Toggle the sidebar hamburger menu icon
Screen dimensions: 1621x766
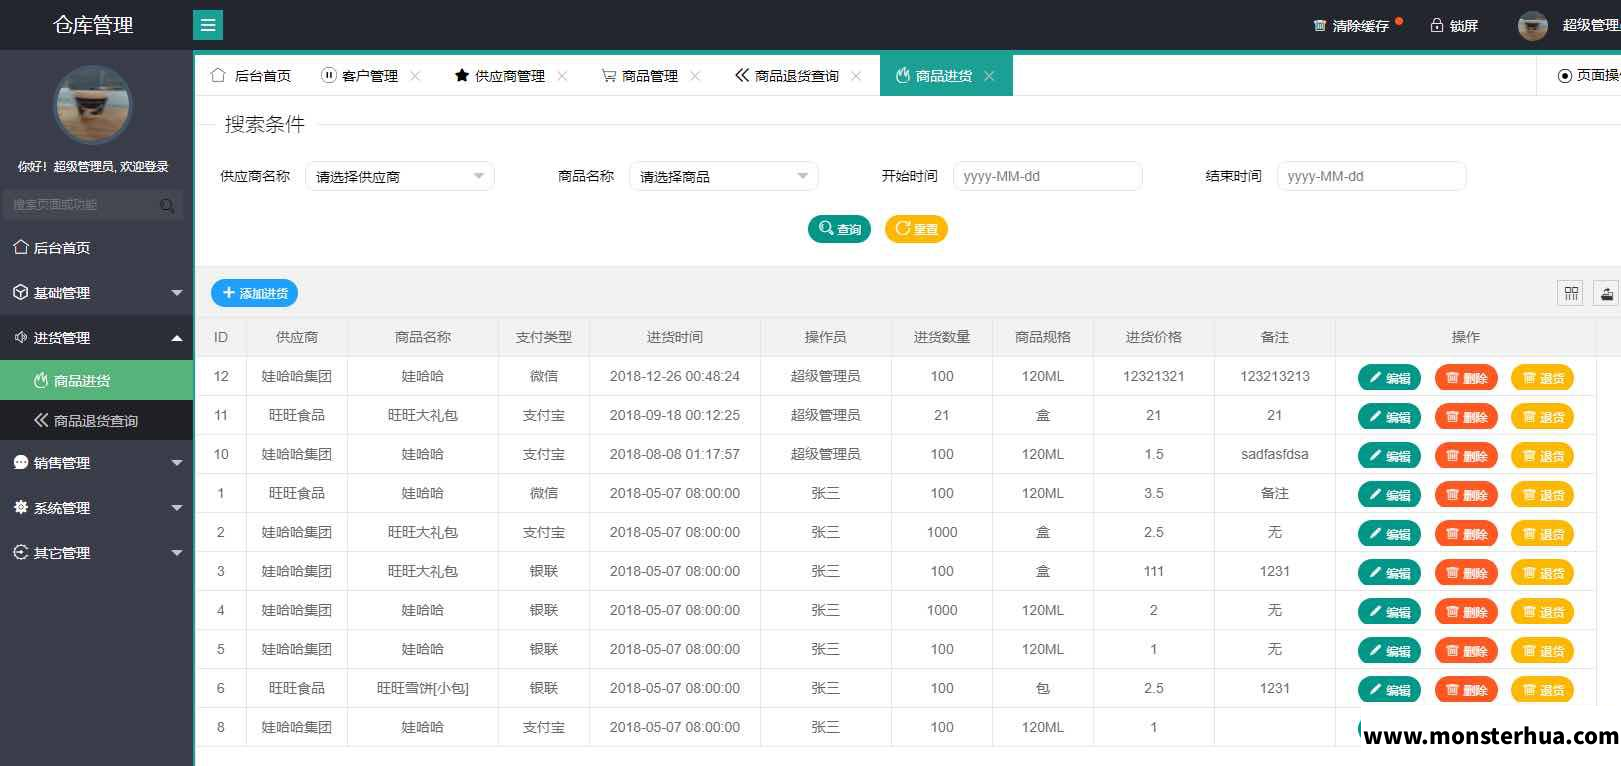click(208, 25)
